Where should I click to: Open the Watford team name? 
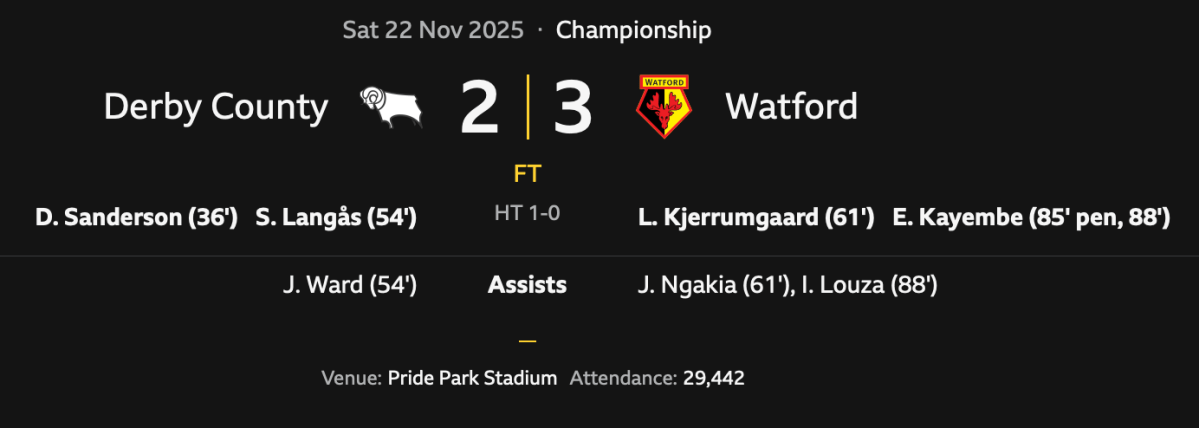point(791,107)
